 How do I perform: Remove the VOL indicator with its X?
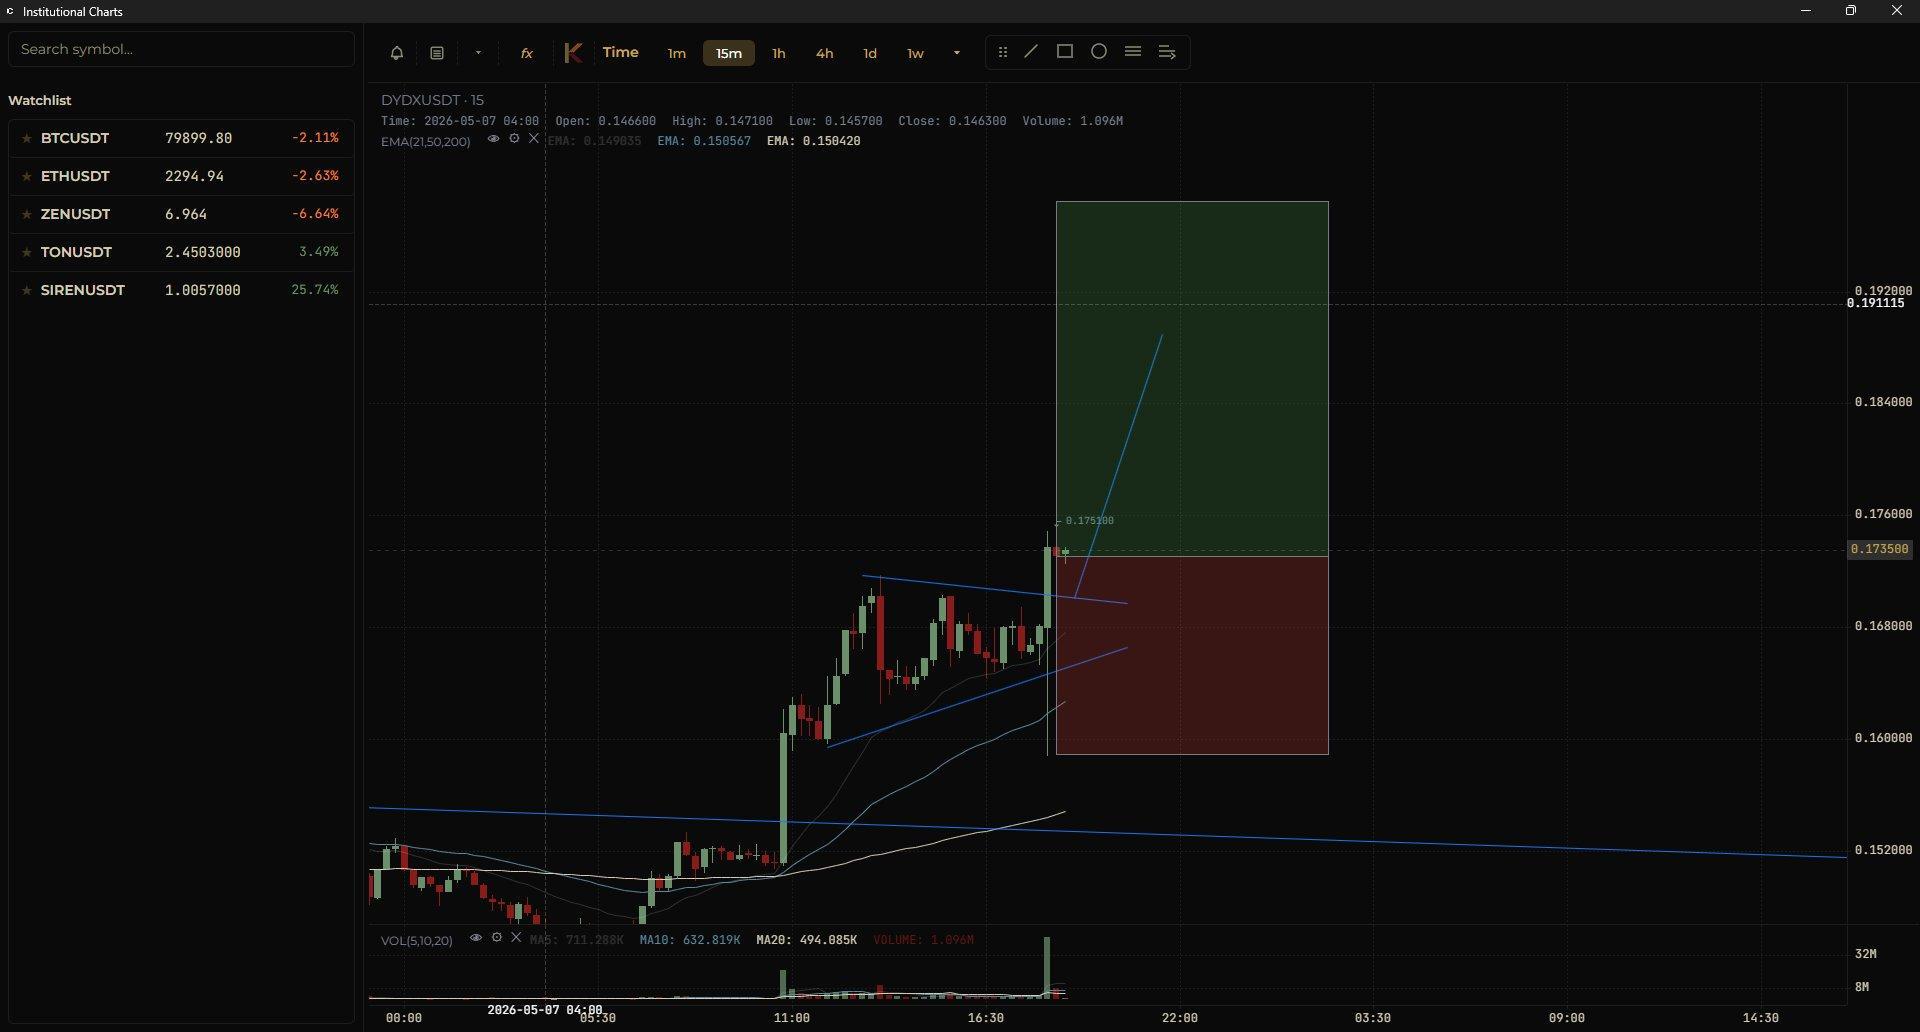(516, 938)
